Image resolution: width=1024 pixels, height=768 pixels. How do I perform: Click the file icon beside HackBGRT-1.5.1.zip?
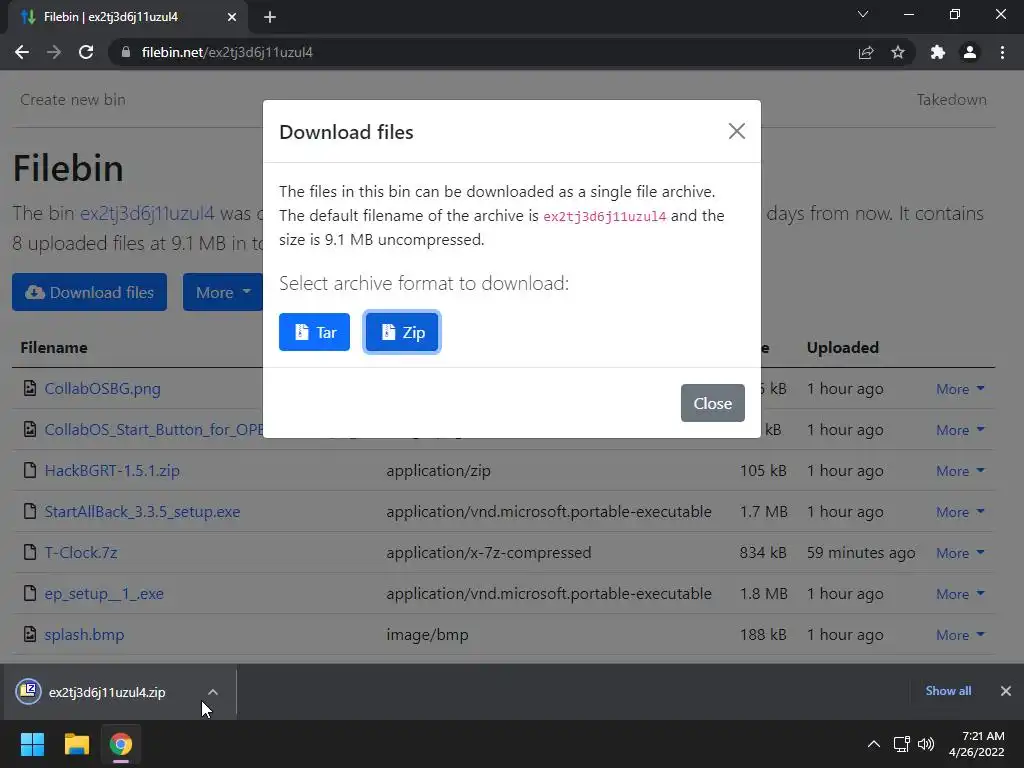pyautogui.click(x=29, y=470)
